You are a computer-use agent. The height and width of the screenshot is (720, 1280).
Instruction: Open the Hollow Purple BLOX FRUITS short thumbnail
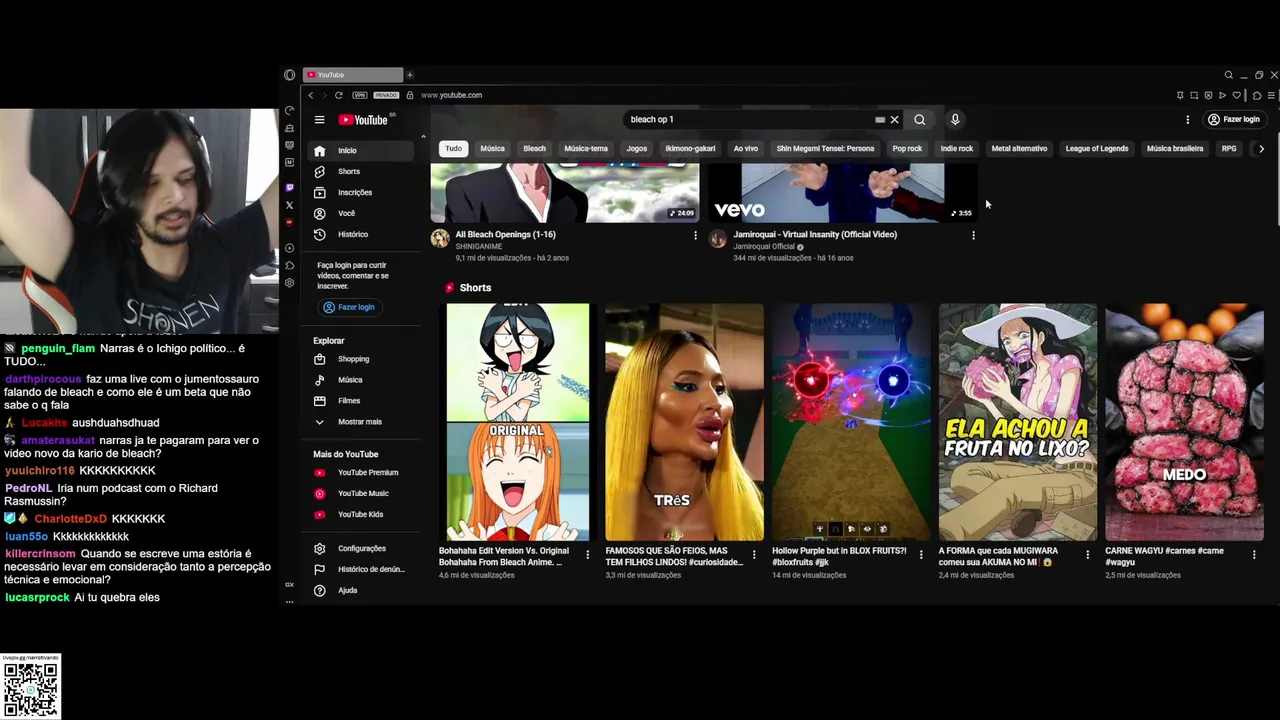pyautogui.click(x=851, y=422)
